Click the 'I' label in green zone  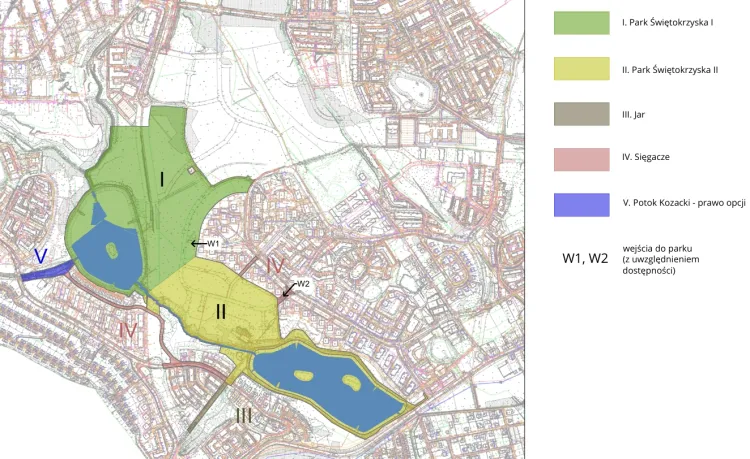pyautogui.click(x=162, y=180)
